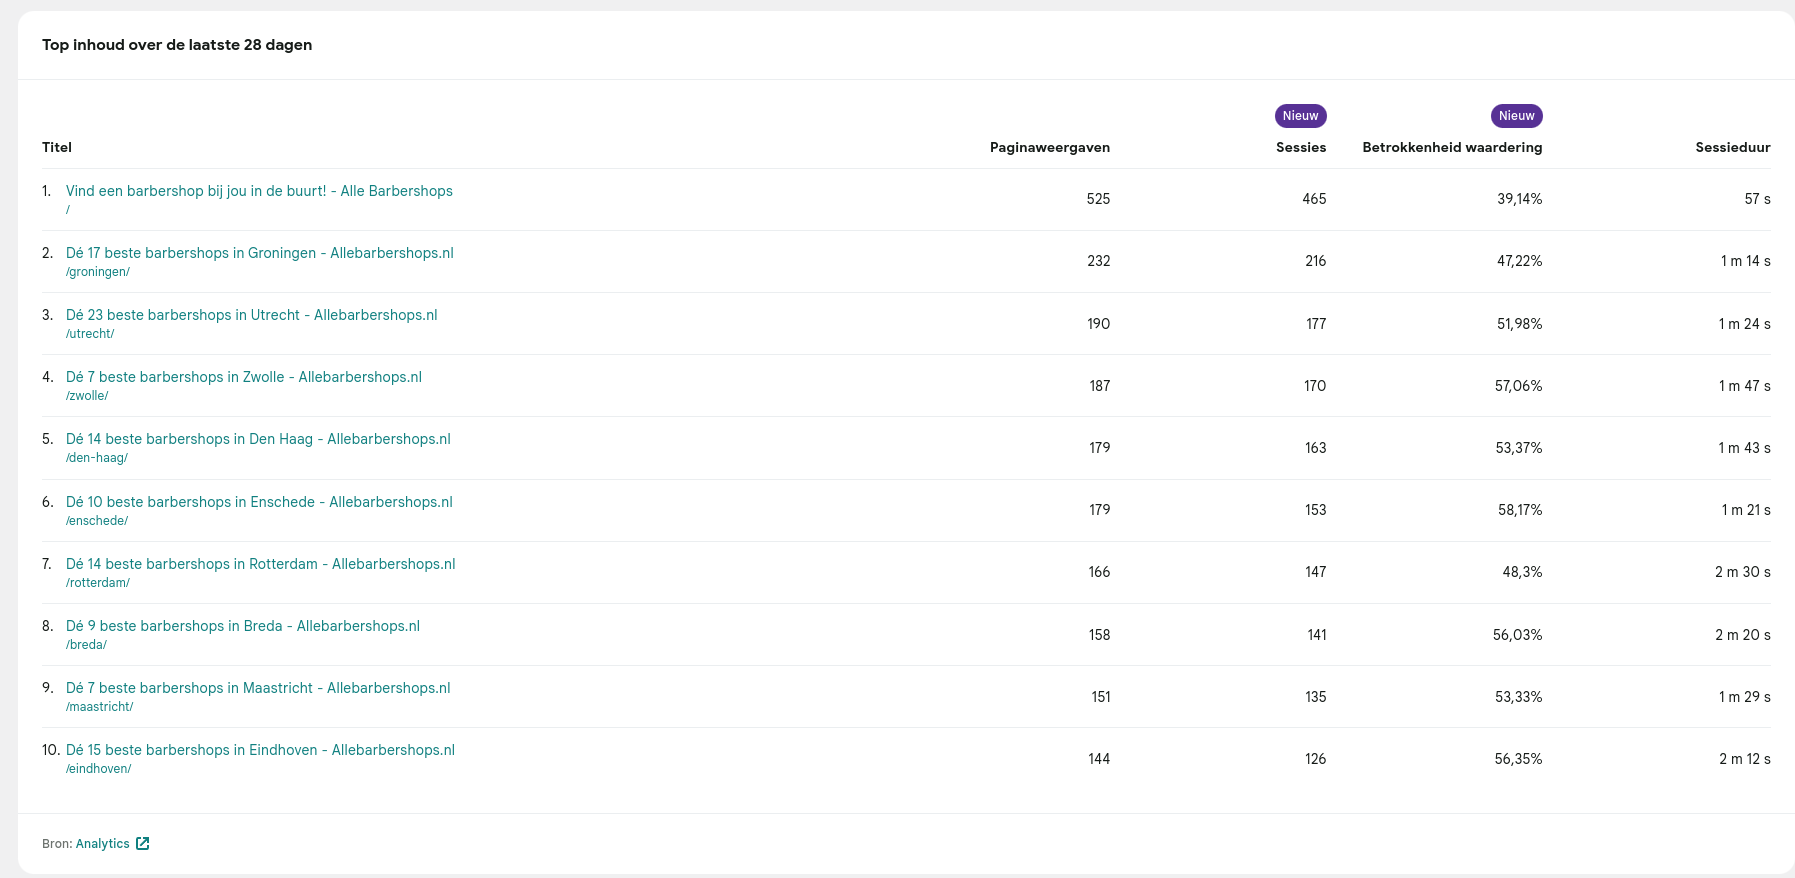The image size is (1795, 878).
Task: Click the 'Top inhoud over de laatste 28 dagen' heading
Action: pyautogui.click(x=177, y=45)
